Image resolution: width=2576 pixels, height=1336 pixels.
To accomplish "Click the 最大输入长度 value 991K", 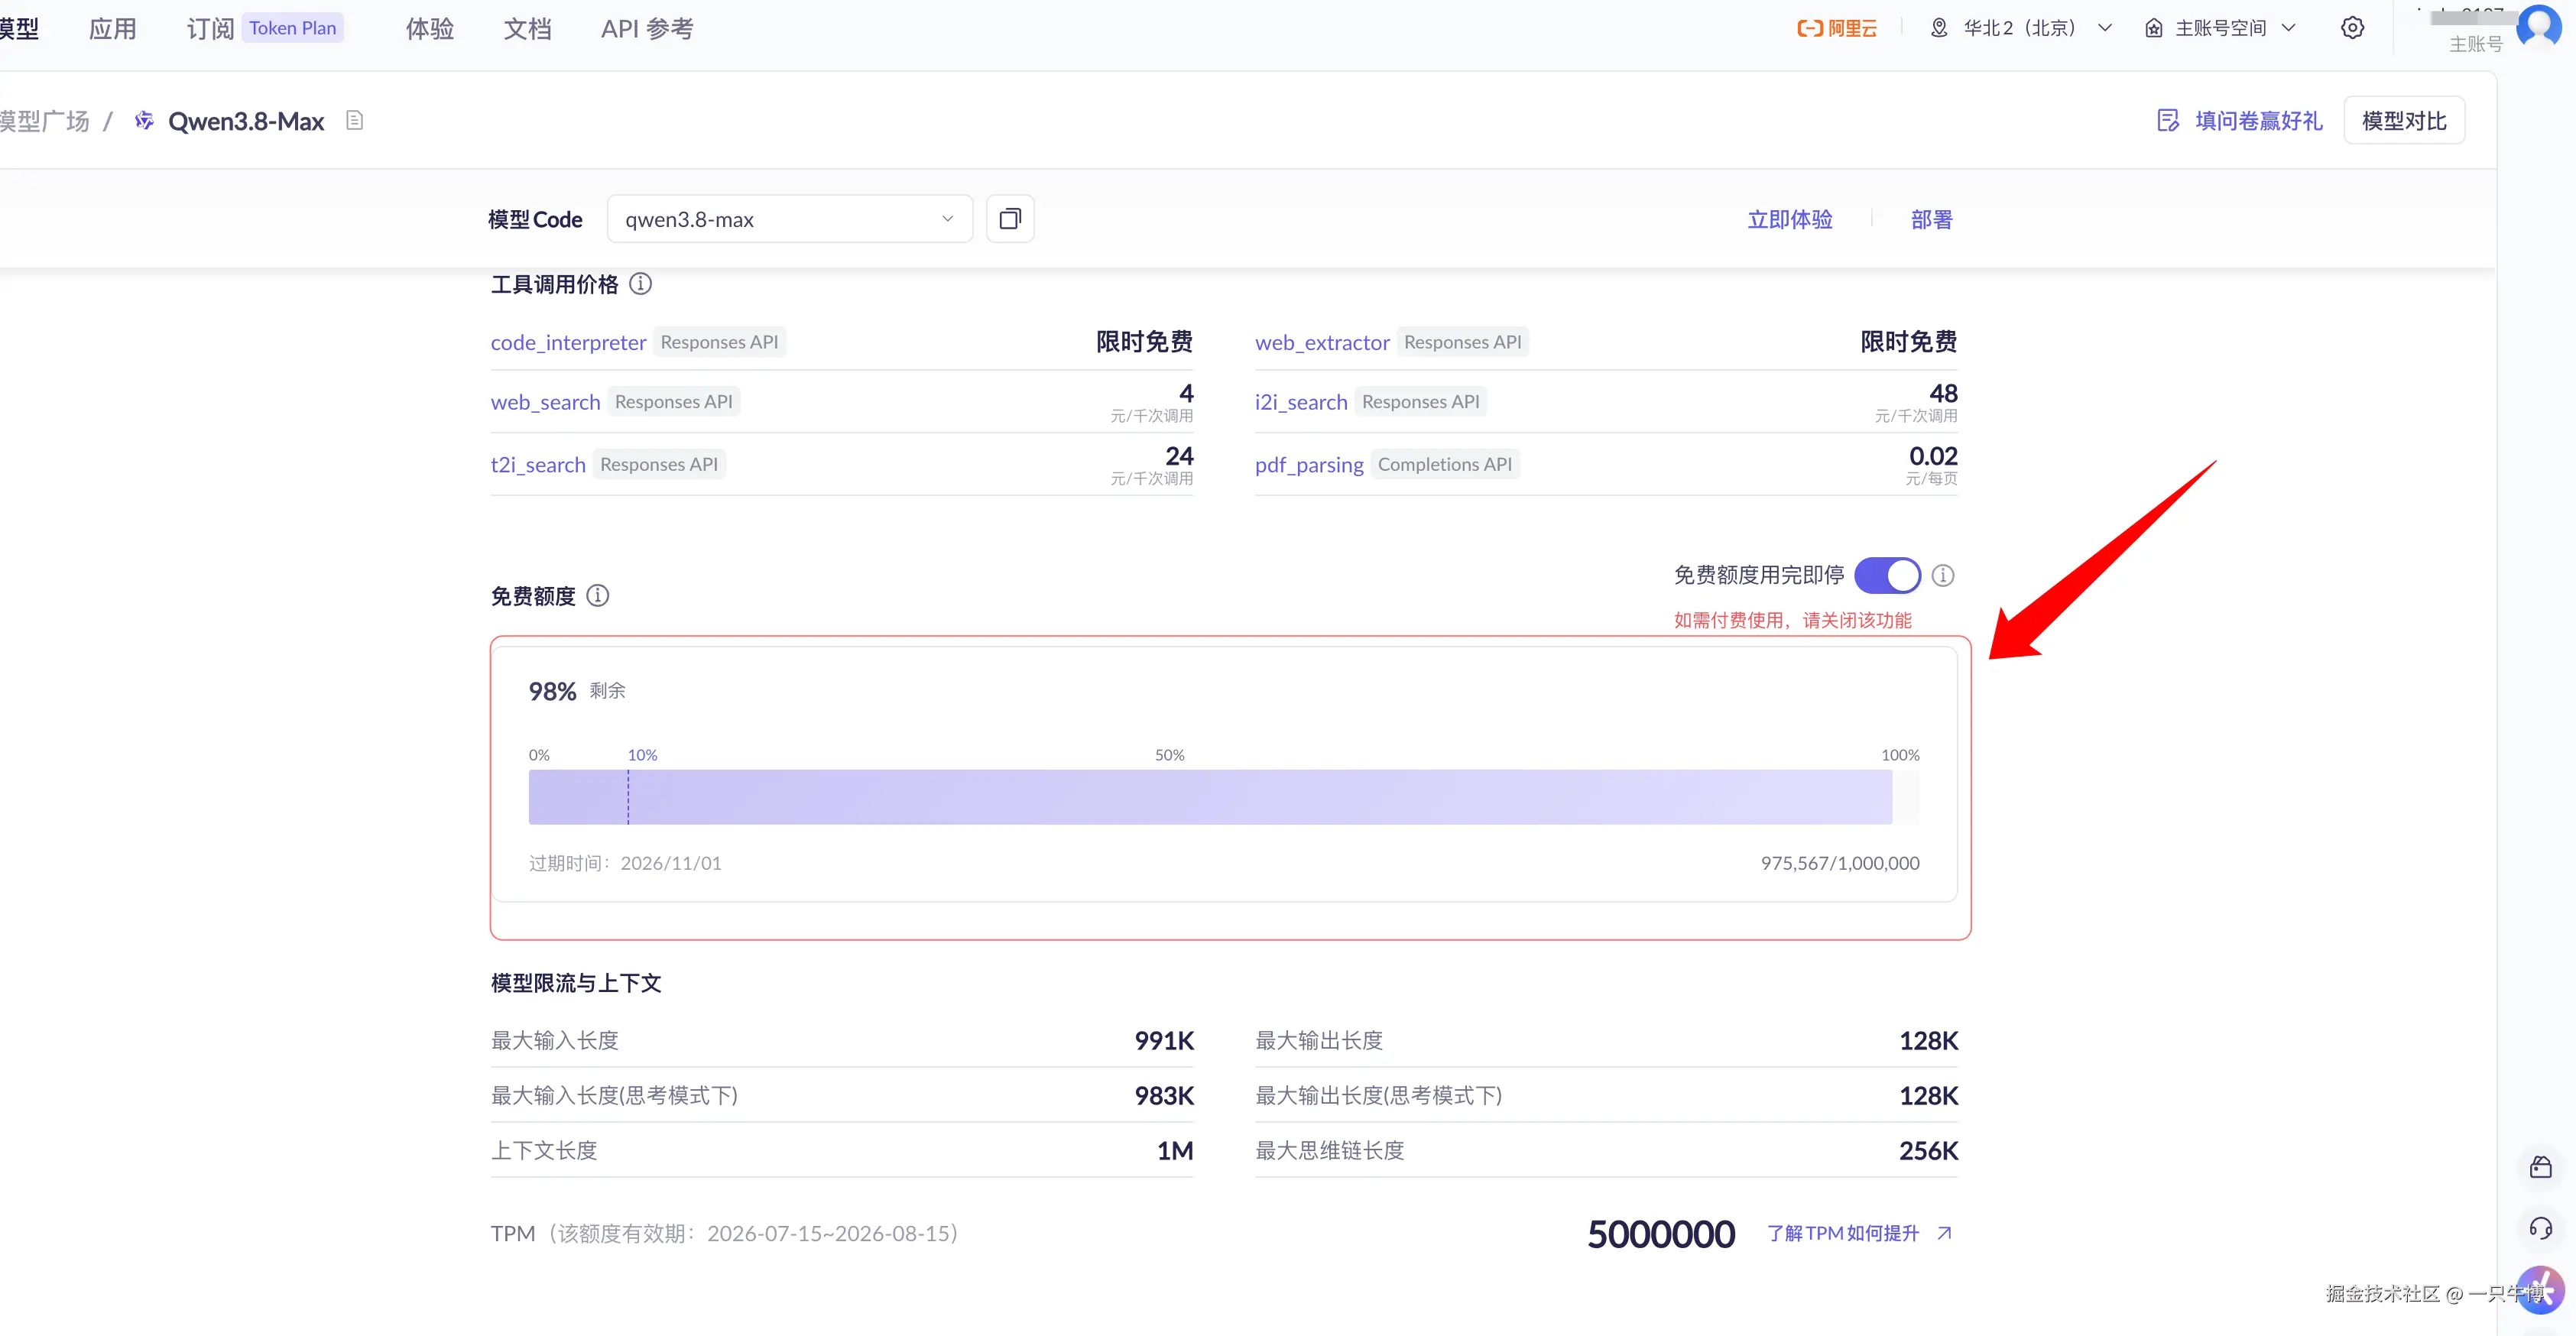I will (x=1164, y=1041).
